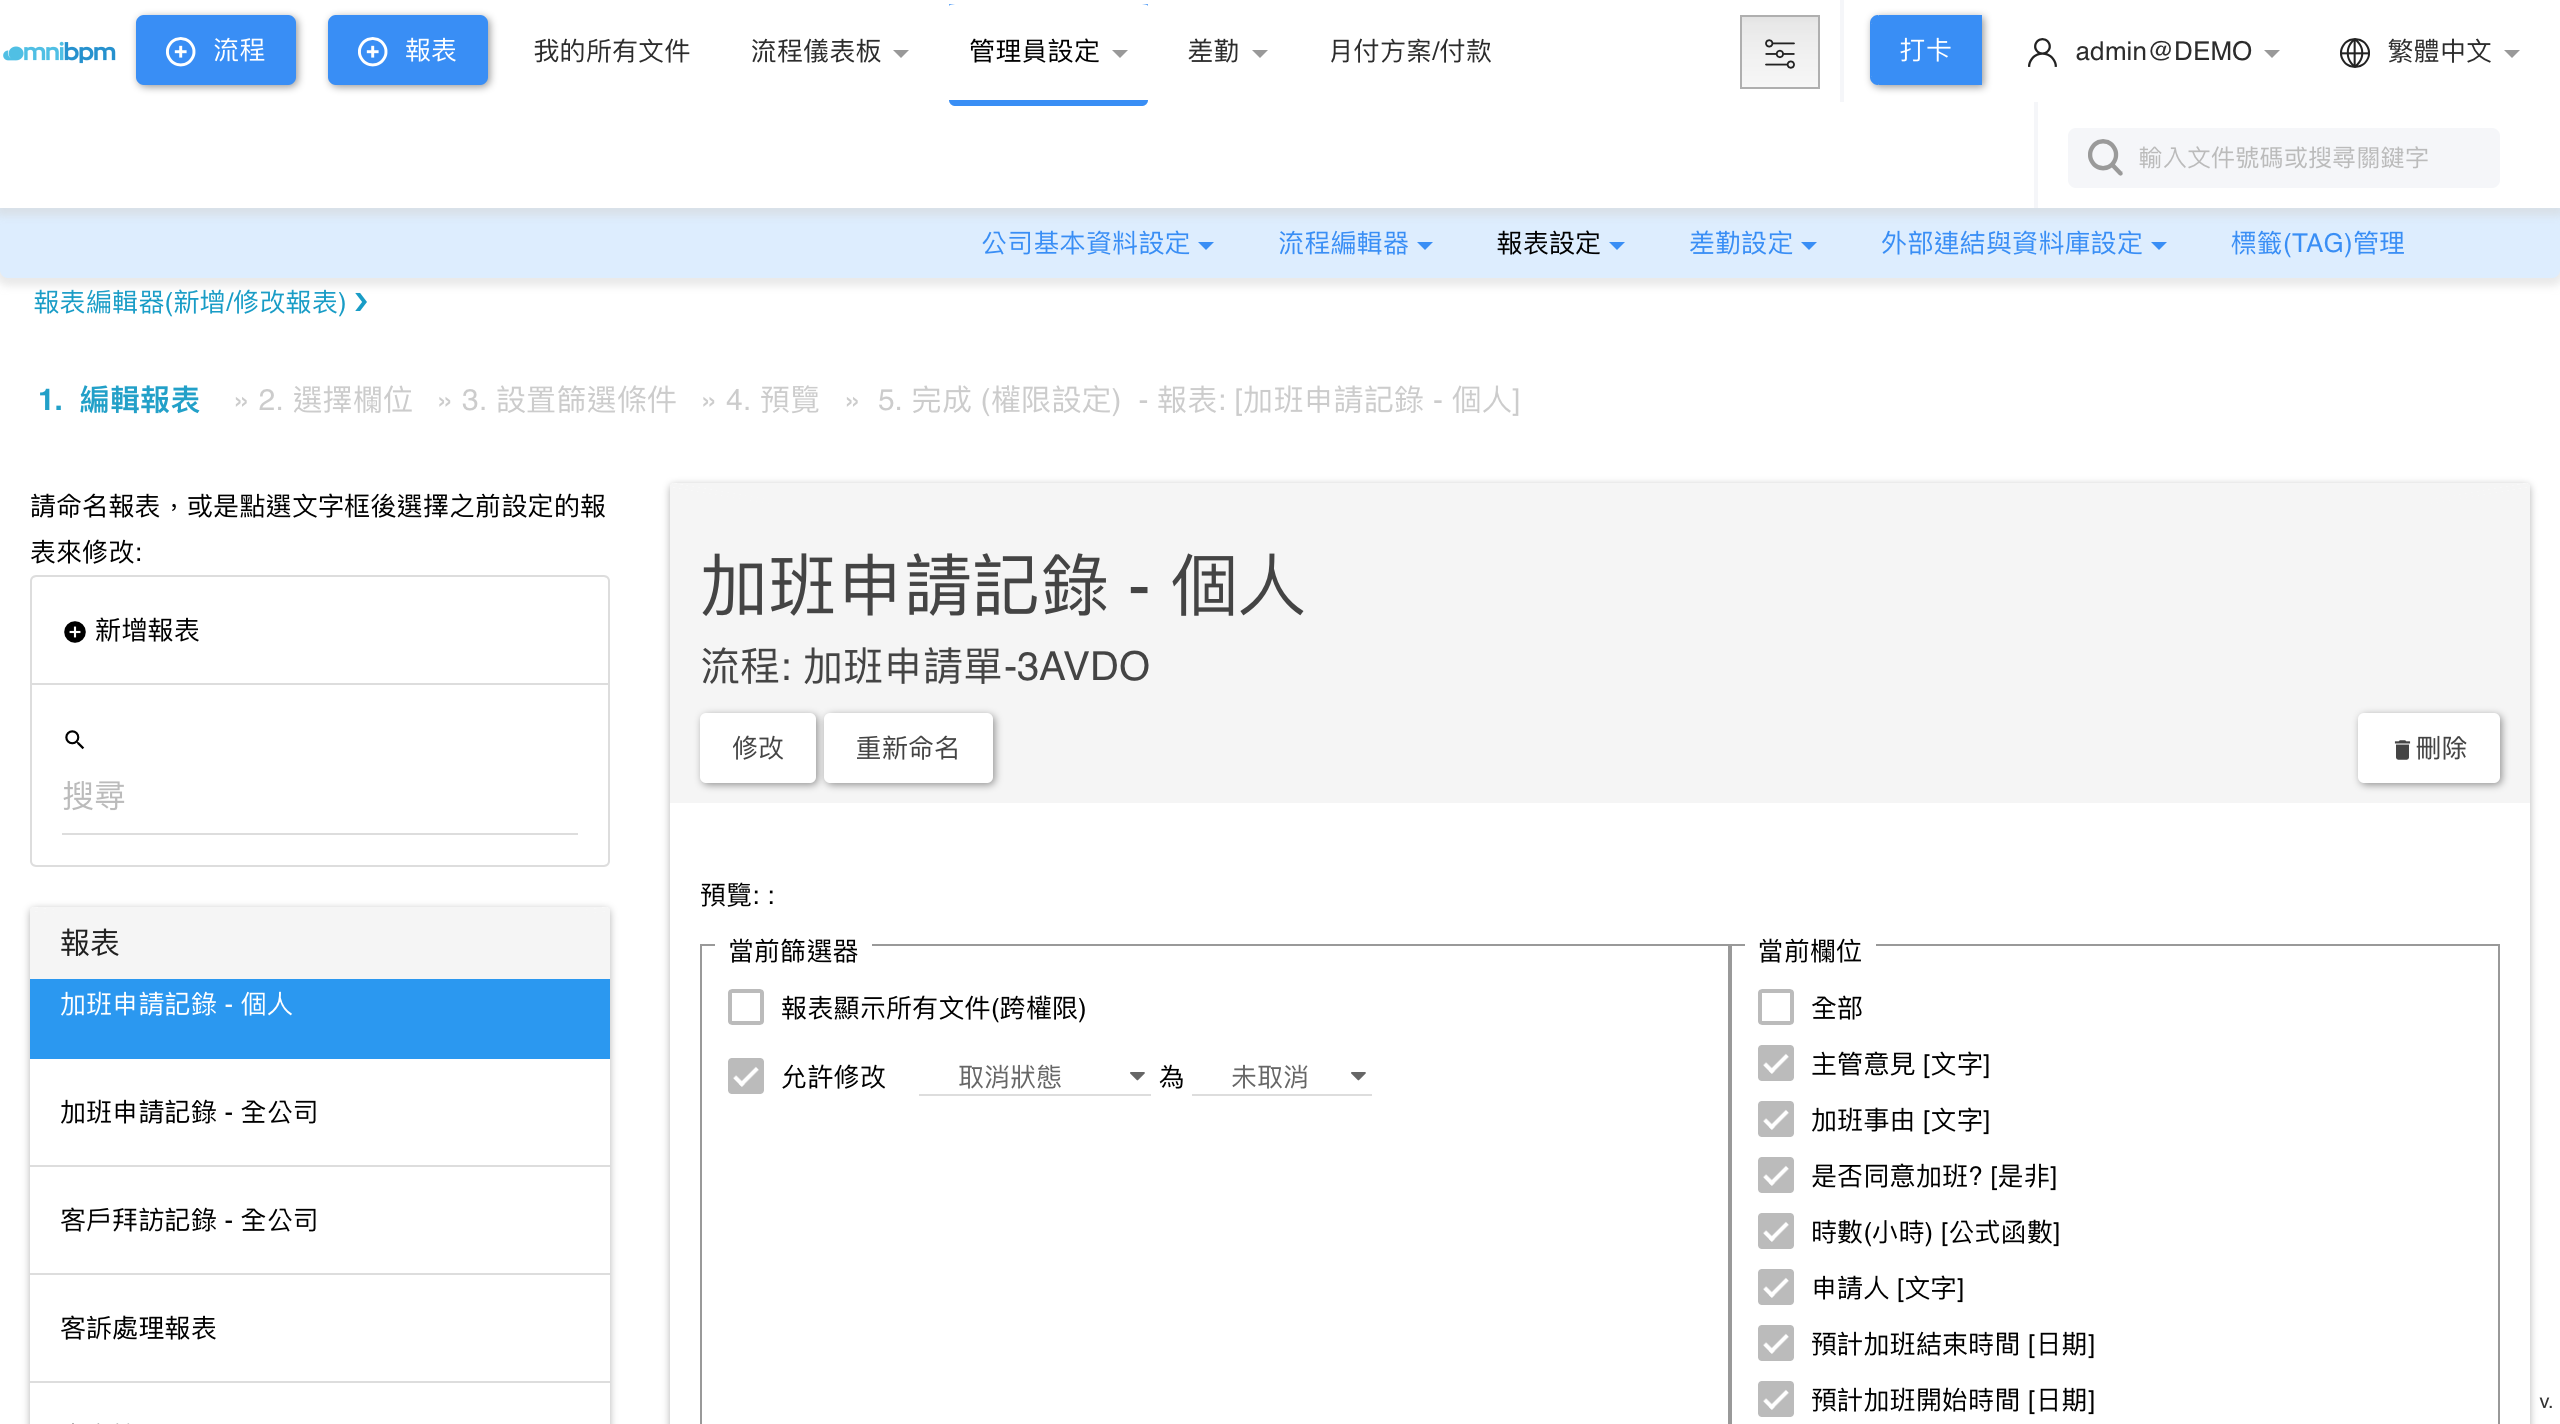Click the omnibpm logo
Viewport: 2560px width, 1424px height.
[60, 52]
